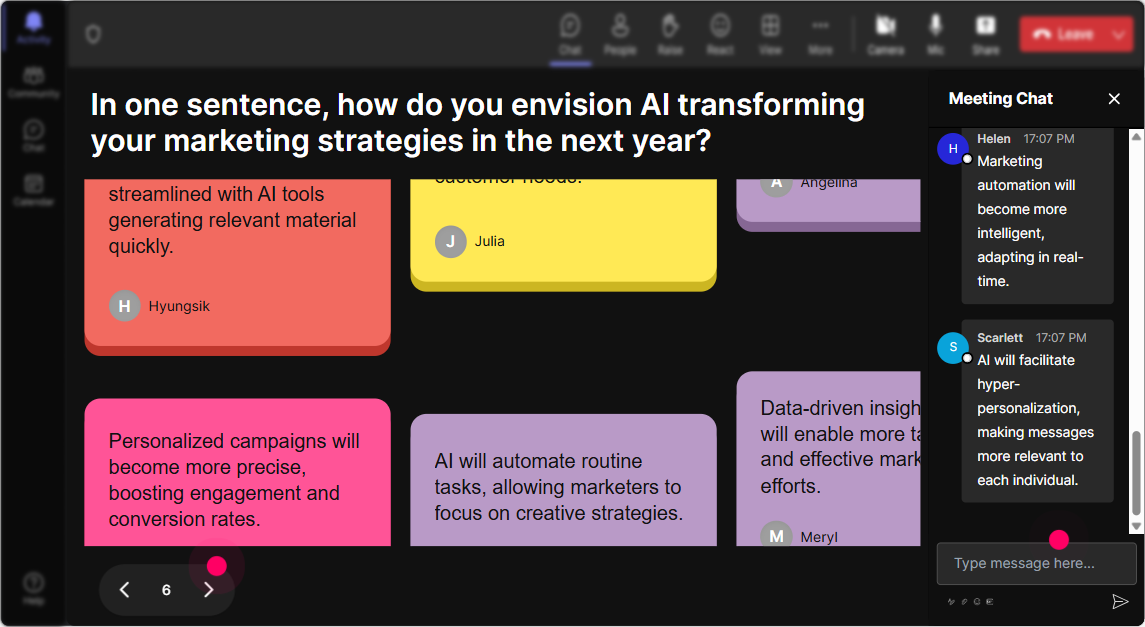Select the name Angelina on the purple card
This screenshot has height=627, width=1145.
pos(829,183)
